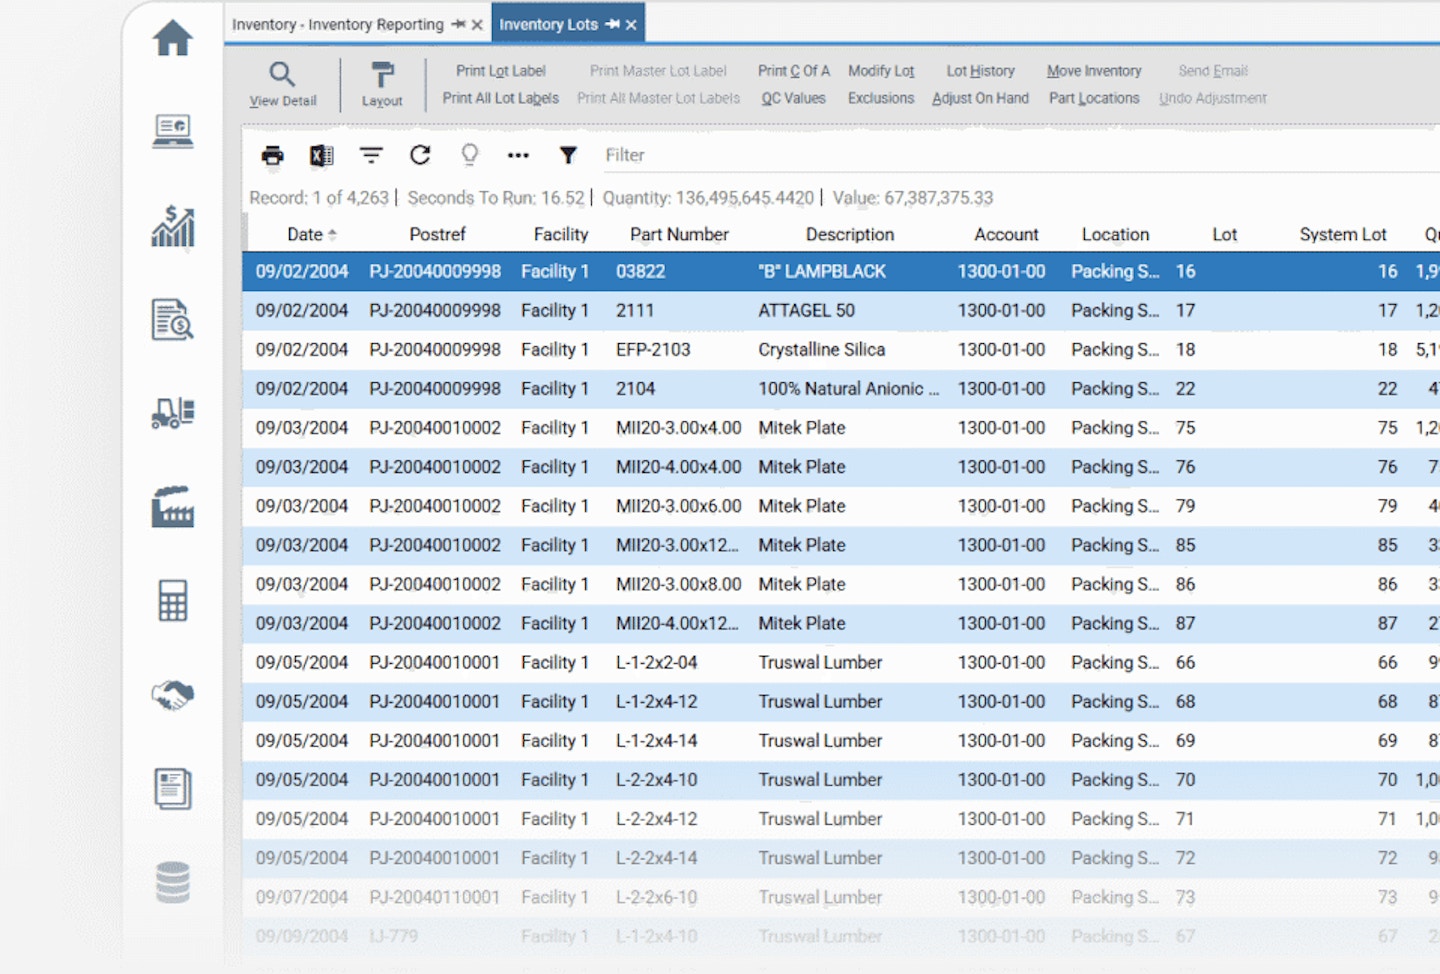This screenshot has width=1440, height=974.
Task: Click Print All Lot Labels
Action: 501,98
